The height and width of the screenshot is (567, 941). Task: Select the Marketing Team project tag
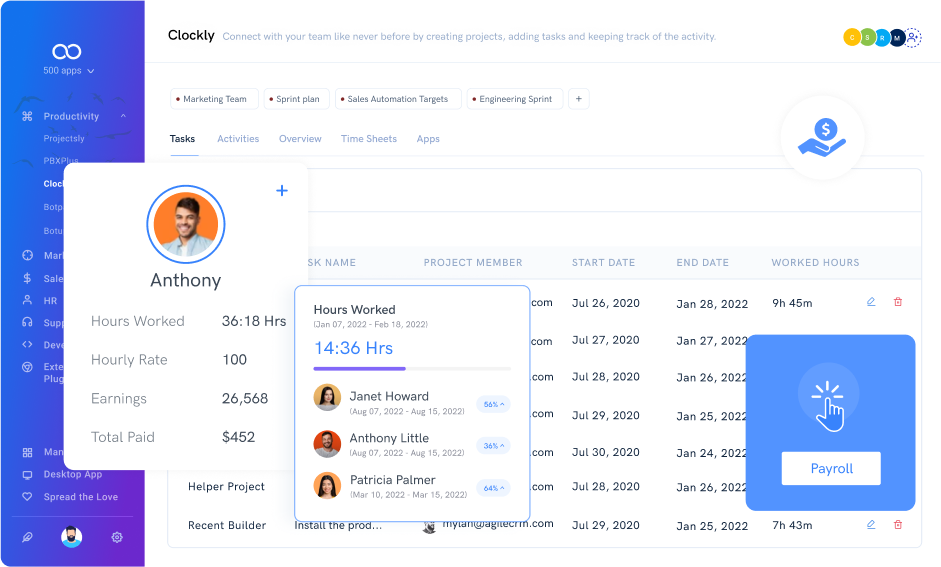tap(214, 99)
